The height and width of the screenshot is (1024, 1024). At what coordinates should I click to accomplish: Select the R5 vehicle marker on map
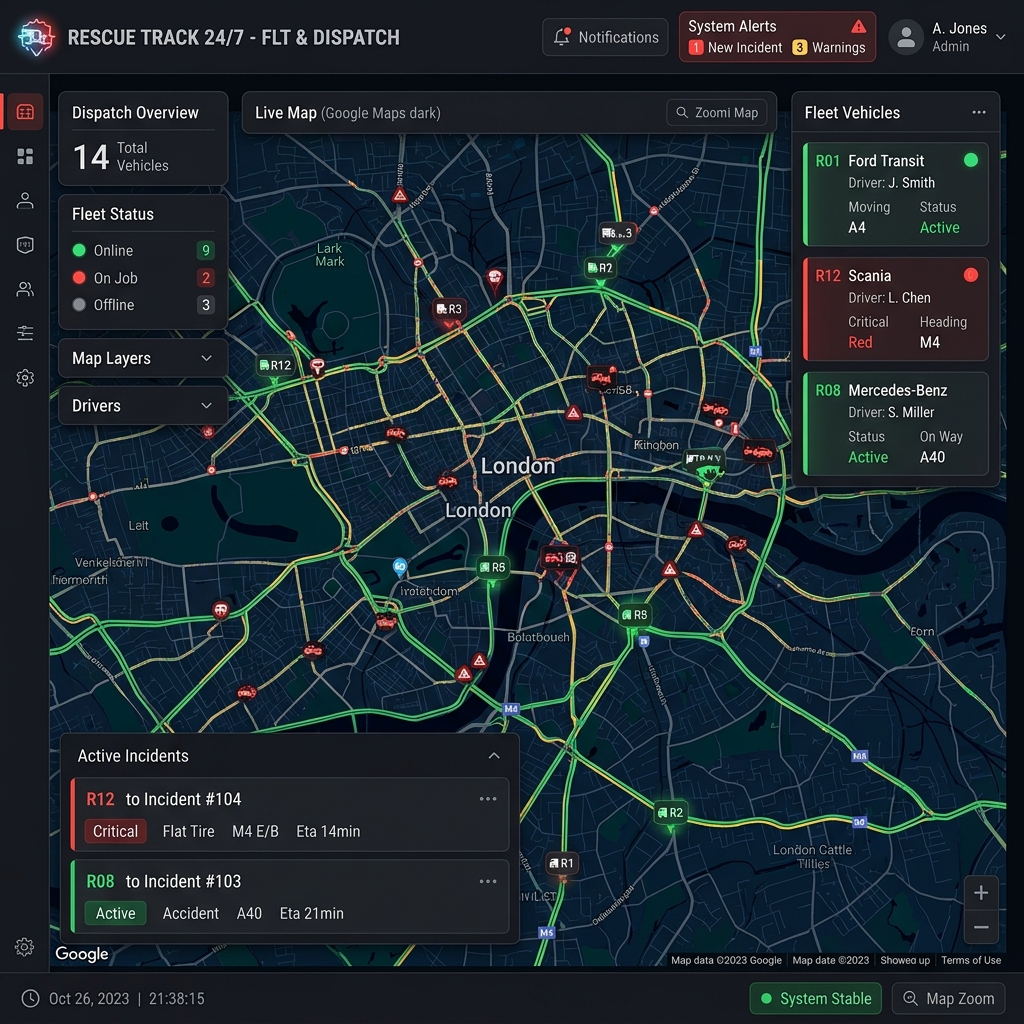tap(492, 568)
